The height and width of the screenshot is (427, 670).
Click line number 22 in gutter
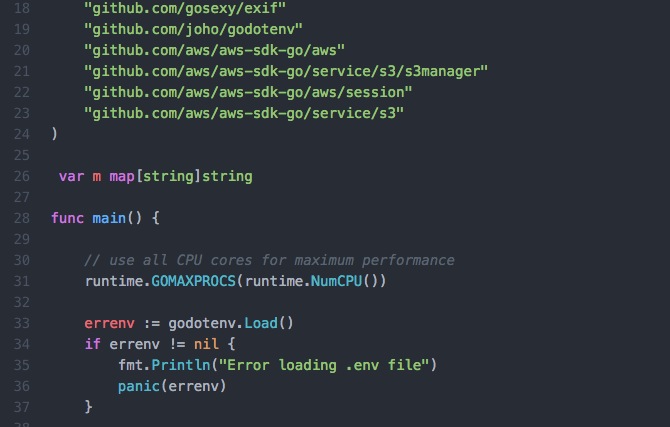coord(22,92)
